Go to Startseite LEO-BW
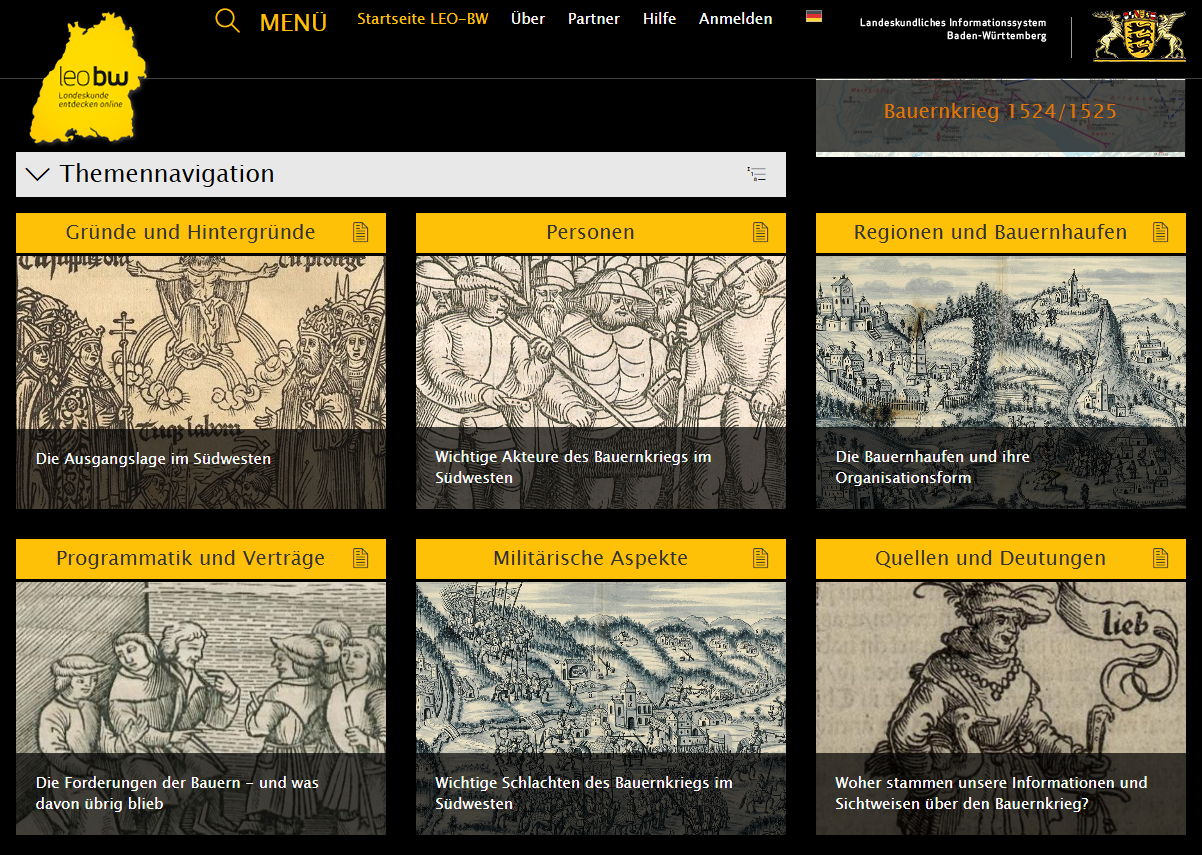The width and height of the screenshot is (1202, 855). pyautogui.click(x=423, y=19)
